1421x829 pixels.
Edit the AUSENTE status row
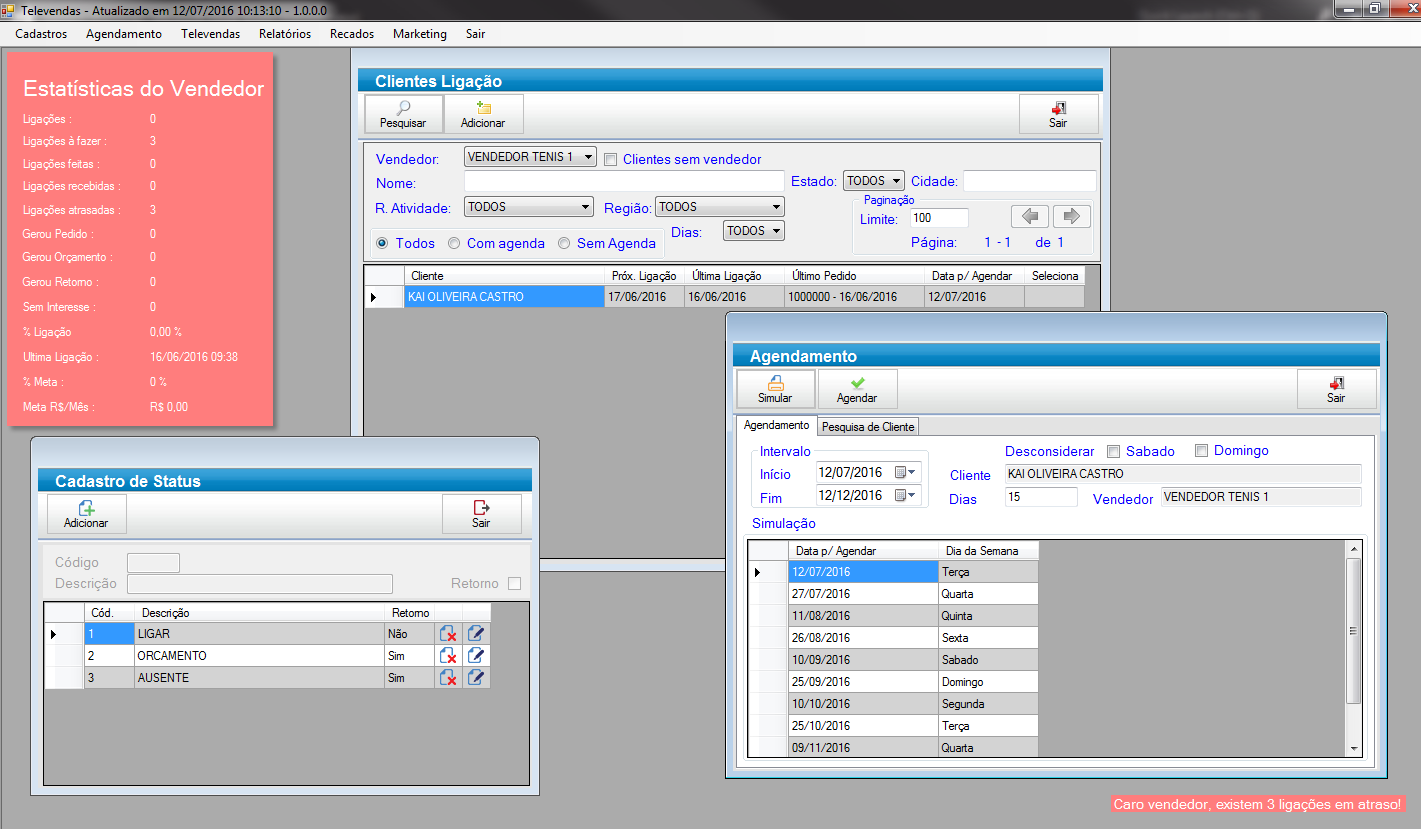(476, 678)
